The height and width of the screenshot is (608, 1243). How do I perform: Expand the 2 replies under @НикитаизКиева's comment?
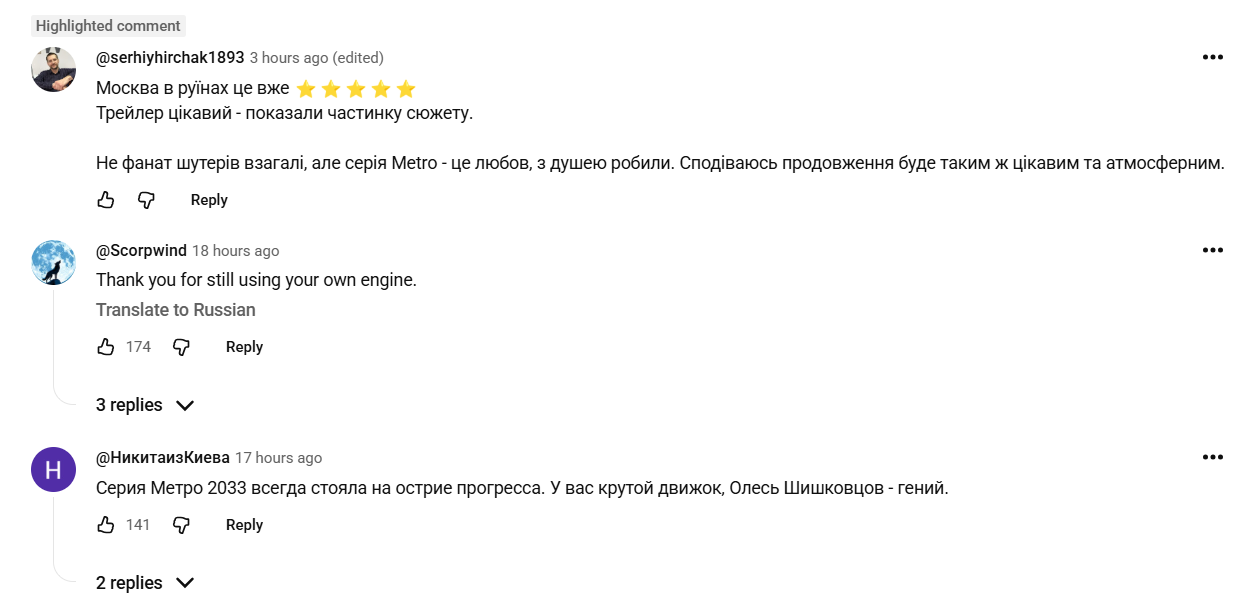point(128,582)
